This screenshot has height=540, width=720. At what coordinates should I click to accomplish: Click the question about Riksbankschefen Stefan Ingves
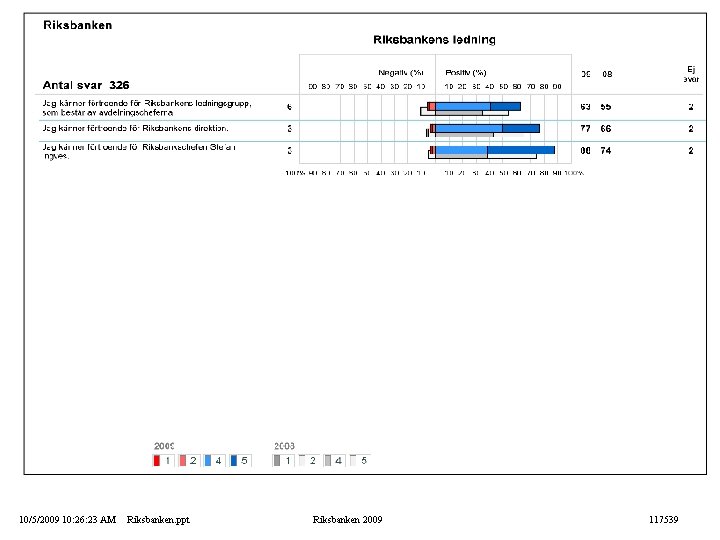point(139,152)
